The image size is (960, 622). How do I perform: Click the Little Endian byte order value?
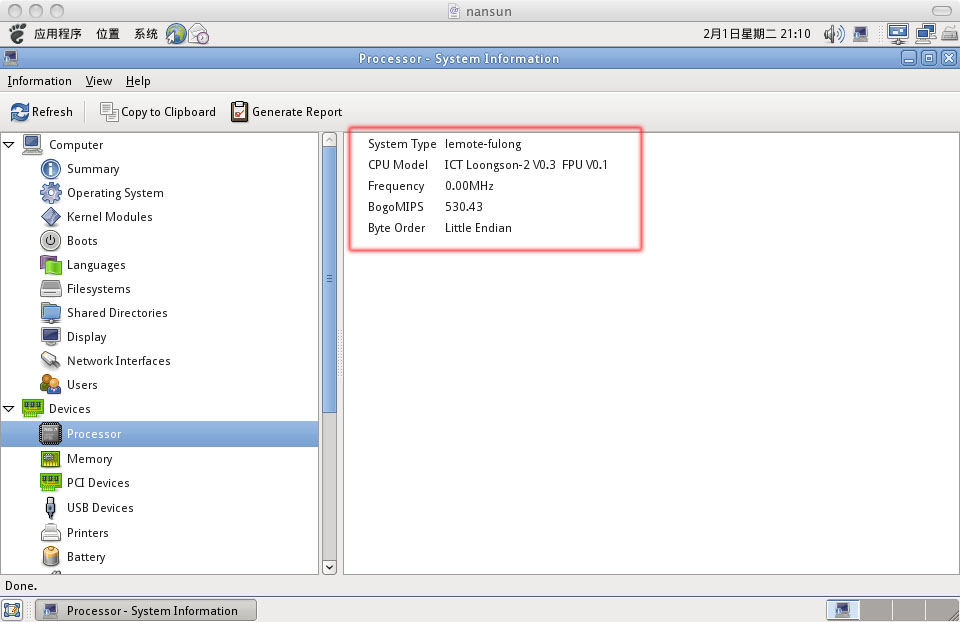[x=478, y=228]
